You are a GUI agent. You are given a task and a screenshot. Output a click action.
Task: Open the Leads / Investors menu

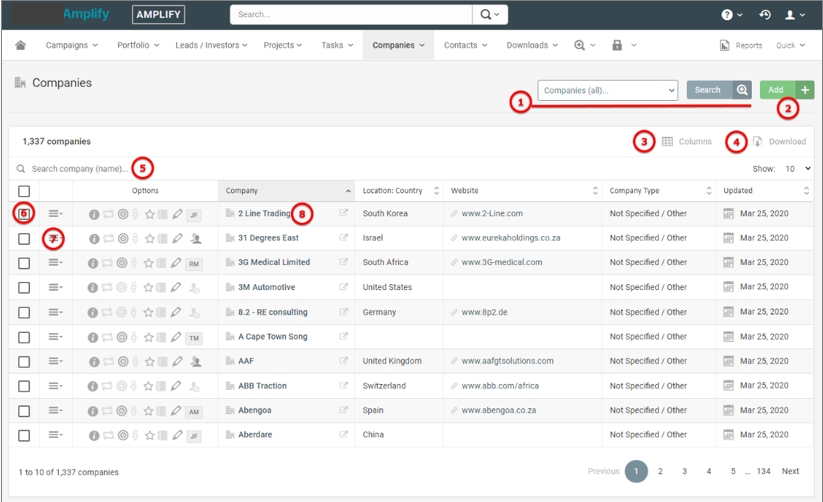[x=212, y=45]
